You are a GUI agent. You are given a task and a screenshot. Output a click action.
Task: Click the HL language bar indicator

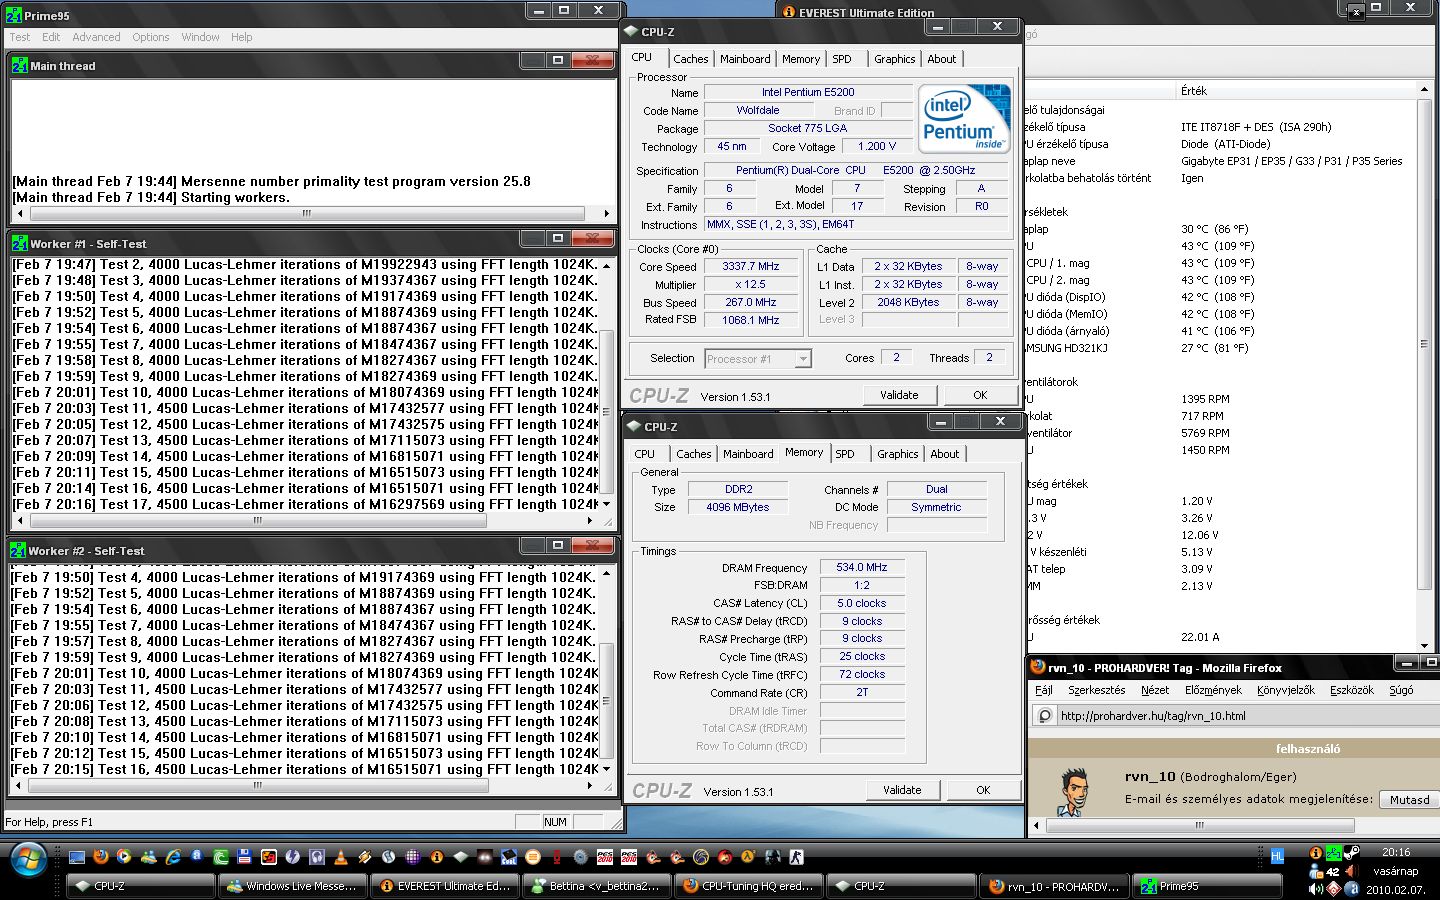[1277, 856]
